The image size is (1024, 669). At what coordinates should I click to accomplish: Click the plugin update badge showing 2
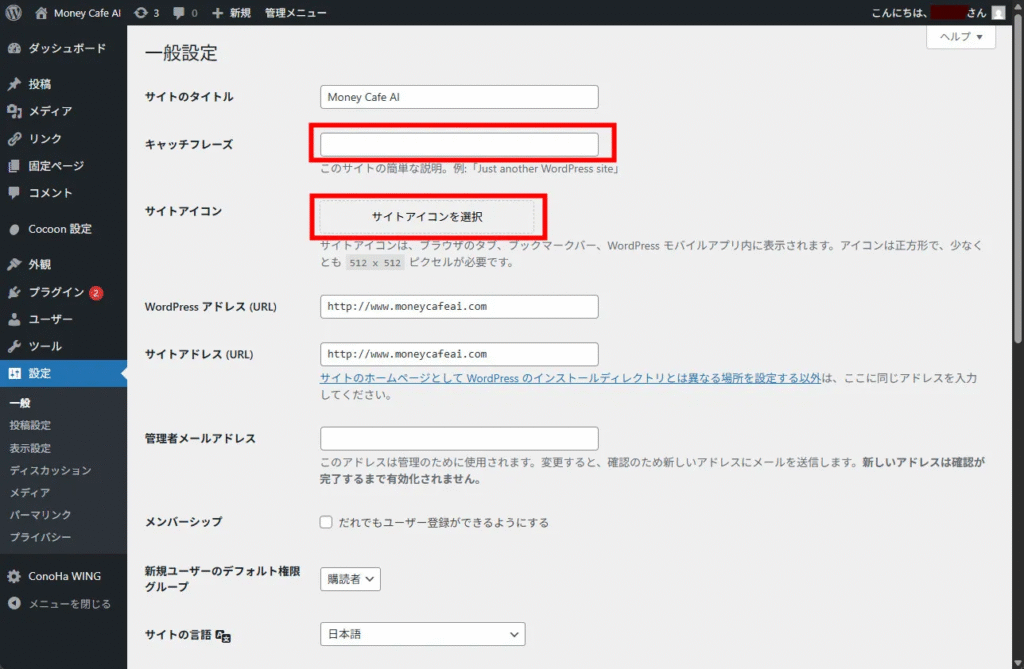pyautogui.click(x=96, y=293)
